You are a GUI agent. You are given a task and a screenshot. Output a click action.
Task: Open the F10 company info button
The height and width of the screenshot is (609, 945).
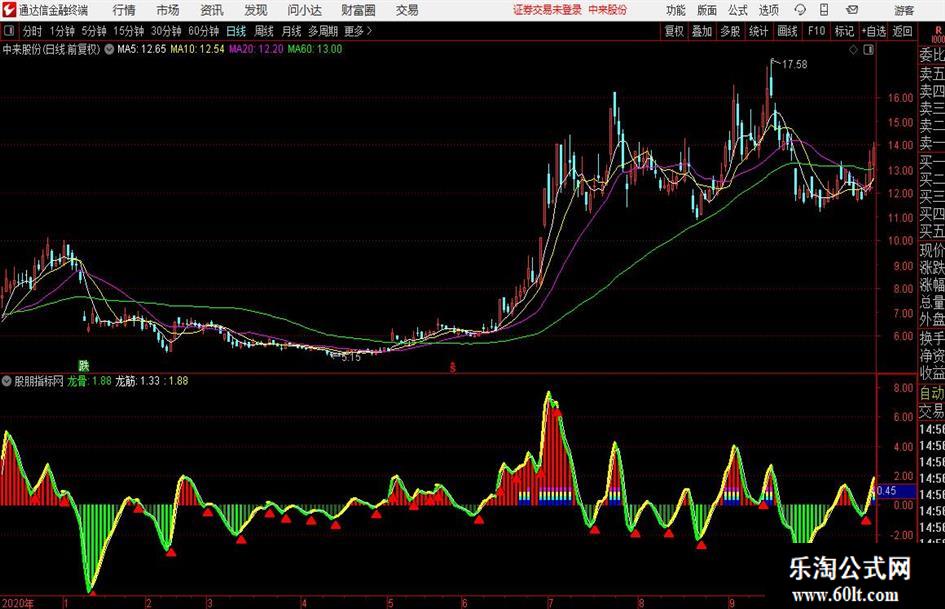816,31
